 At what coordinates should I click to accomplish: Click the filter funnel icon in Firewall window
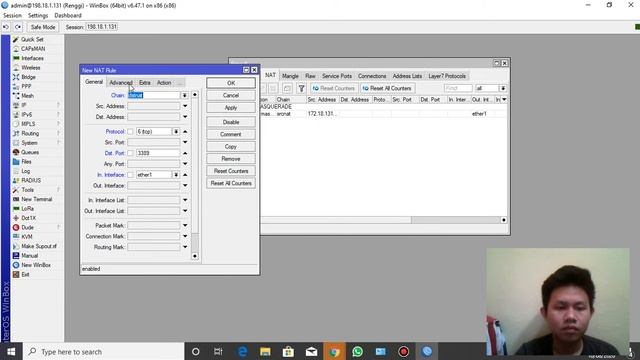301,88
